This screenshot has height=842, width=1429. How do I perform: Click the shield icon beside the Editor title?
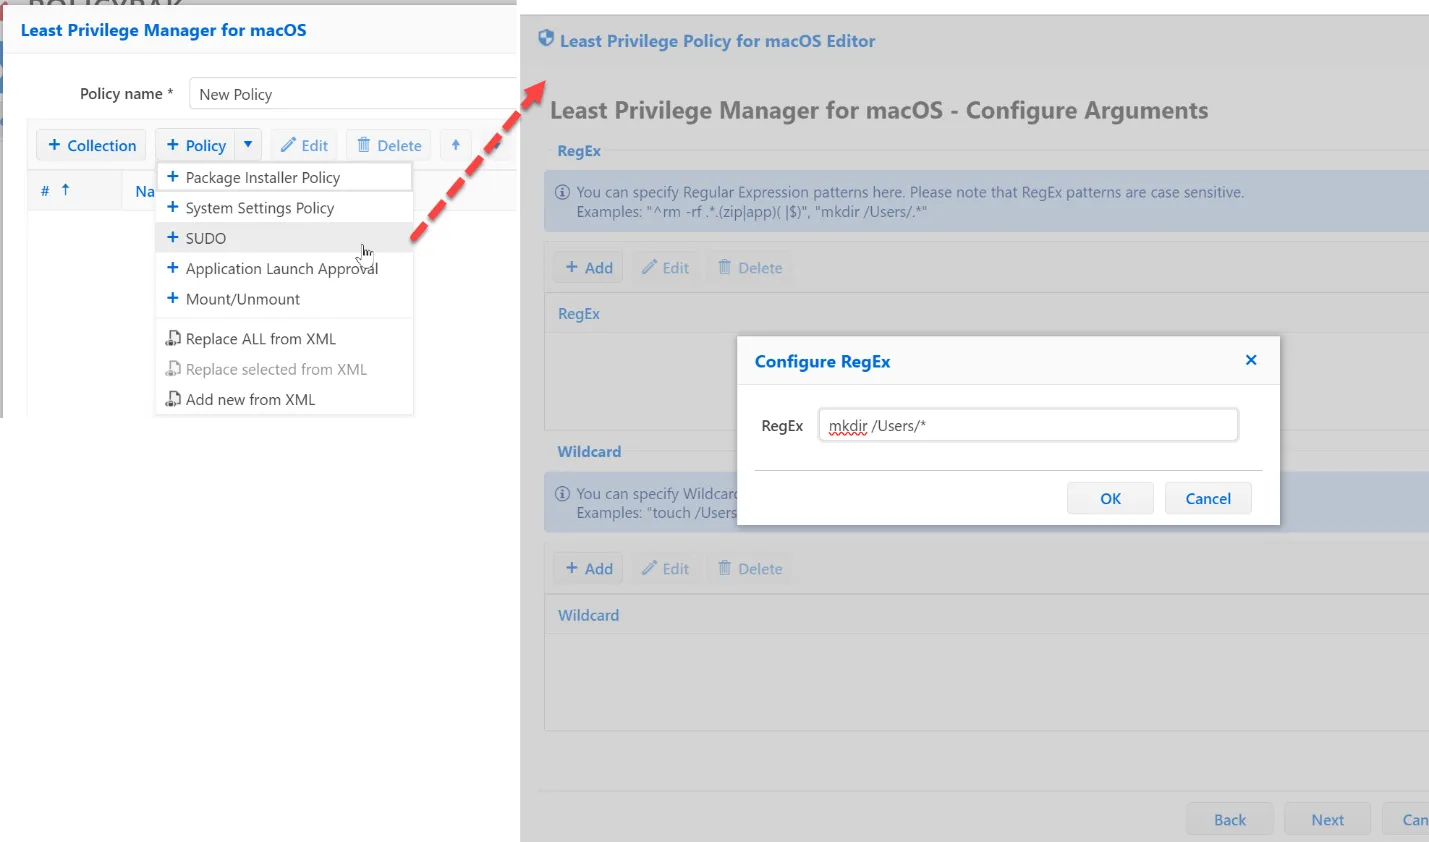[x=546, y=39]
